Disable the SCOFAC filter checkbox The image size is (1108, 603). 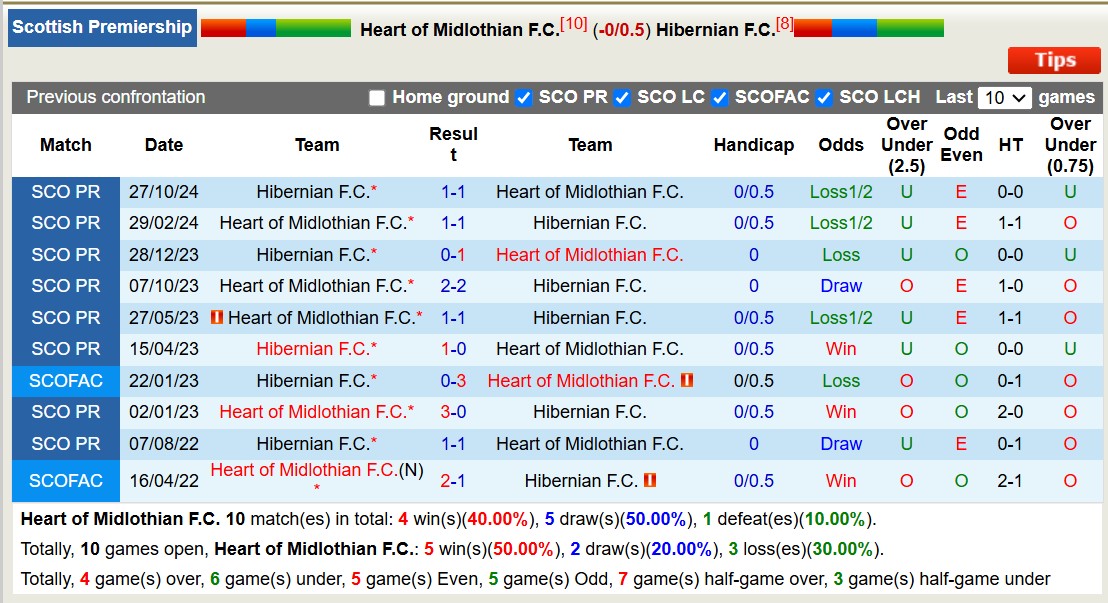pos(722,98)
